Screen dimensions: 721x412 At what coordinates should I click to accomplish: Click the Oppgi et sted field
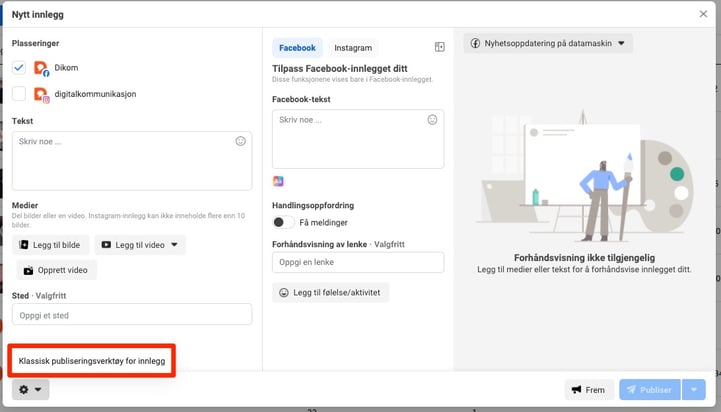(132, 315)
